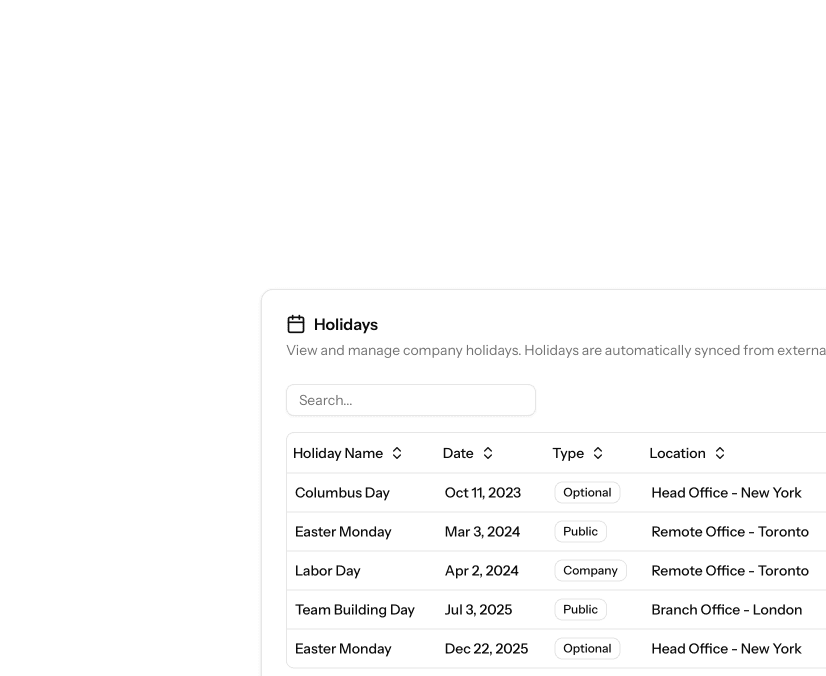Click the Type column header label
The width and height of the screenshot is (826, 676).
pyautogui.click(x=568, y=454)
